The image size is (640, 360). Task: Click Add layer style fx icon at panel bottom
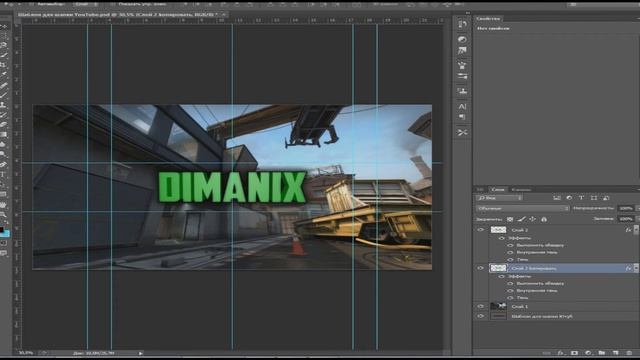coord(561,353)
